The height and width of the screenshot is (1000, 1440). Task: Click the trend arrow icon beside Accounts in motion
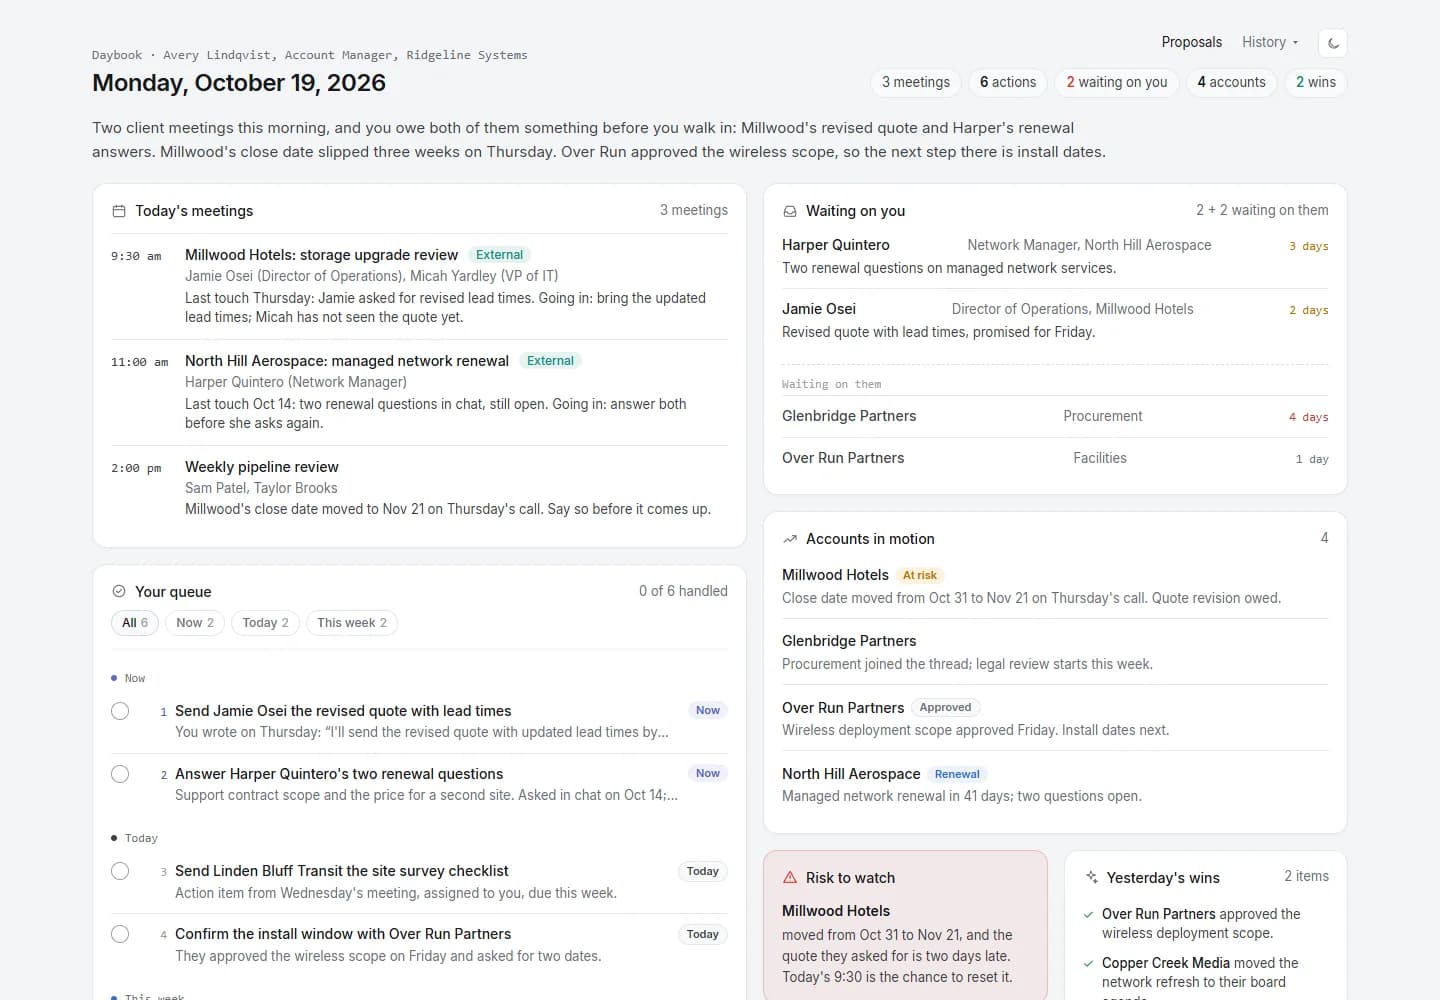click(x=790, y=539)
